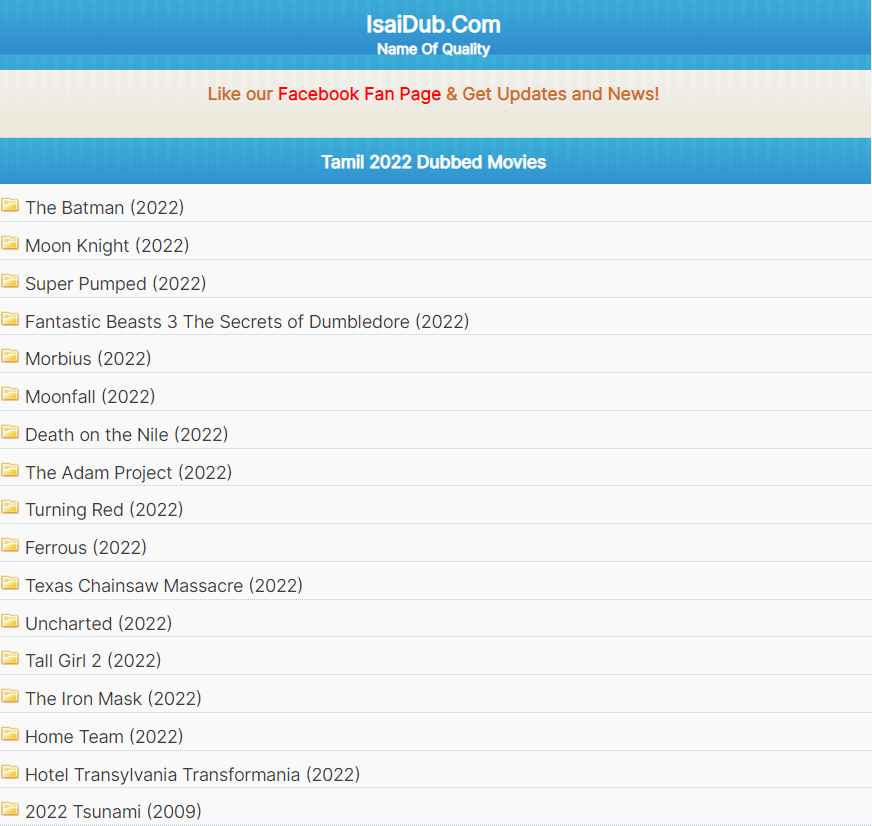Image resolution: width=872 pixels, height=826 pixels.
Task: Open Texas Chainsaw Massacre (2022)
Action: point(164,585)
